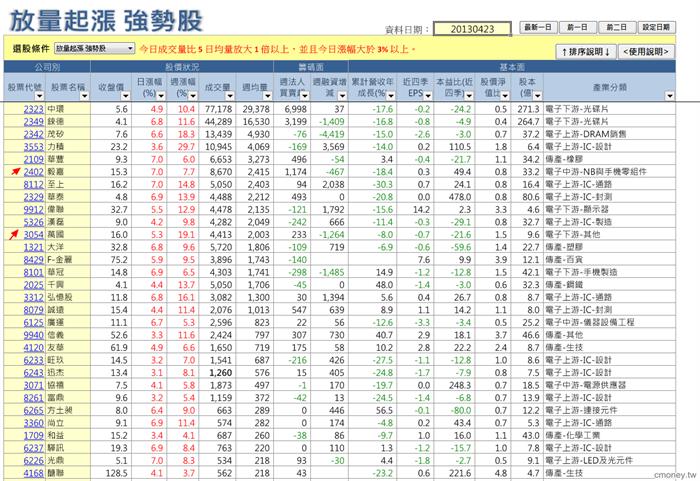
Task: Open stock code link 1709
Action: click(x=33, y=435)
